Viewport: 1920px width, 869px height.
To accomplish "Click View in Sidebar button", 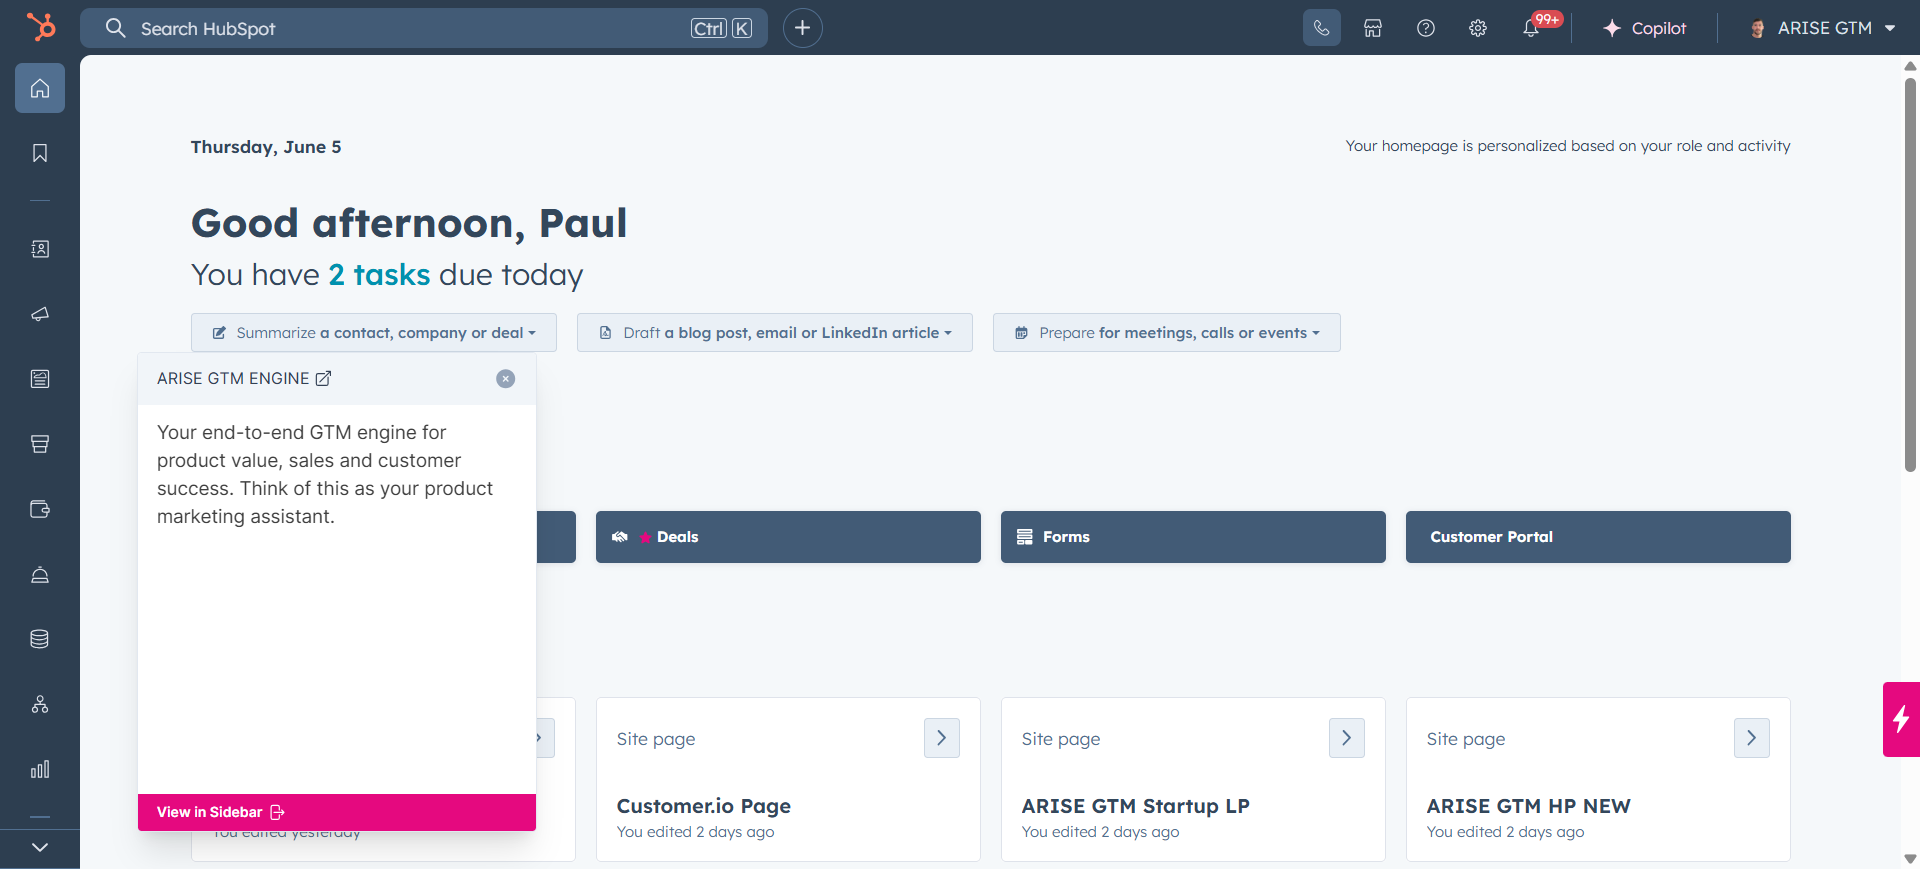I will click(x=337, y=812).
